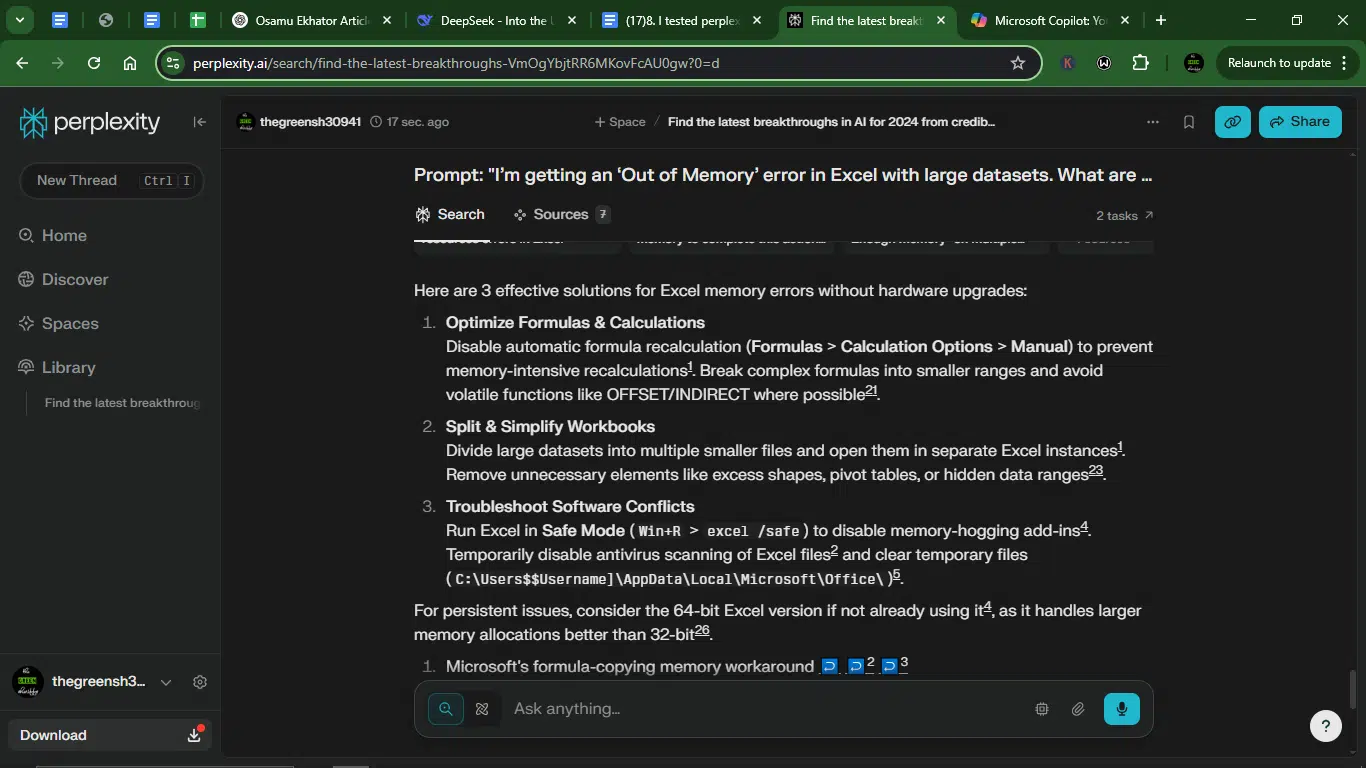Start a New Thread
Image resolution: width=1366 pixels, height=768 pixels.
click(112, 181)
